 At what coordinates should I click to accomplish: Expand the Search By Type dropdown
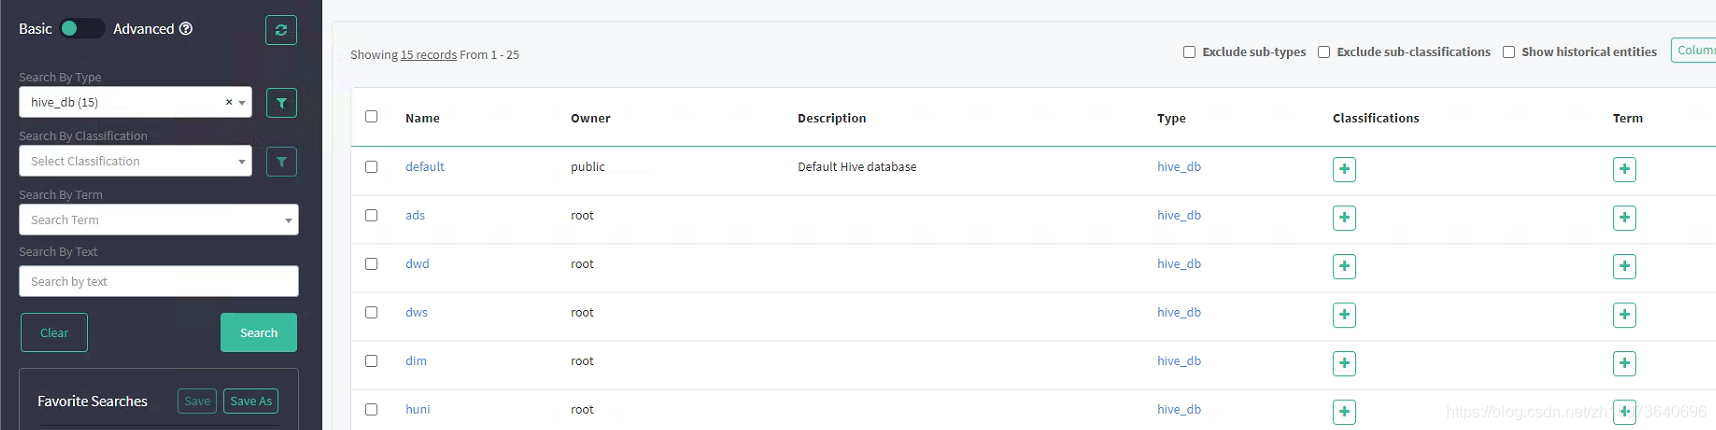tap(242, 103)
